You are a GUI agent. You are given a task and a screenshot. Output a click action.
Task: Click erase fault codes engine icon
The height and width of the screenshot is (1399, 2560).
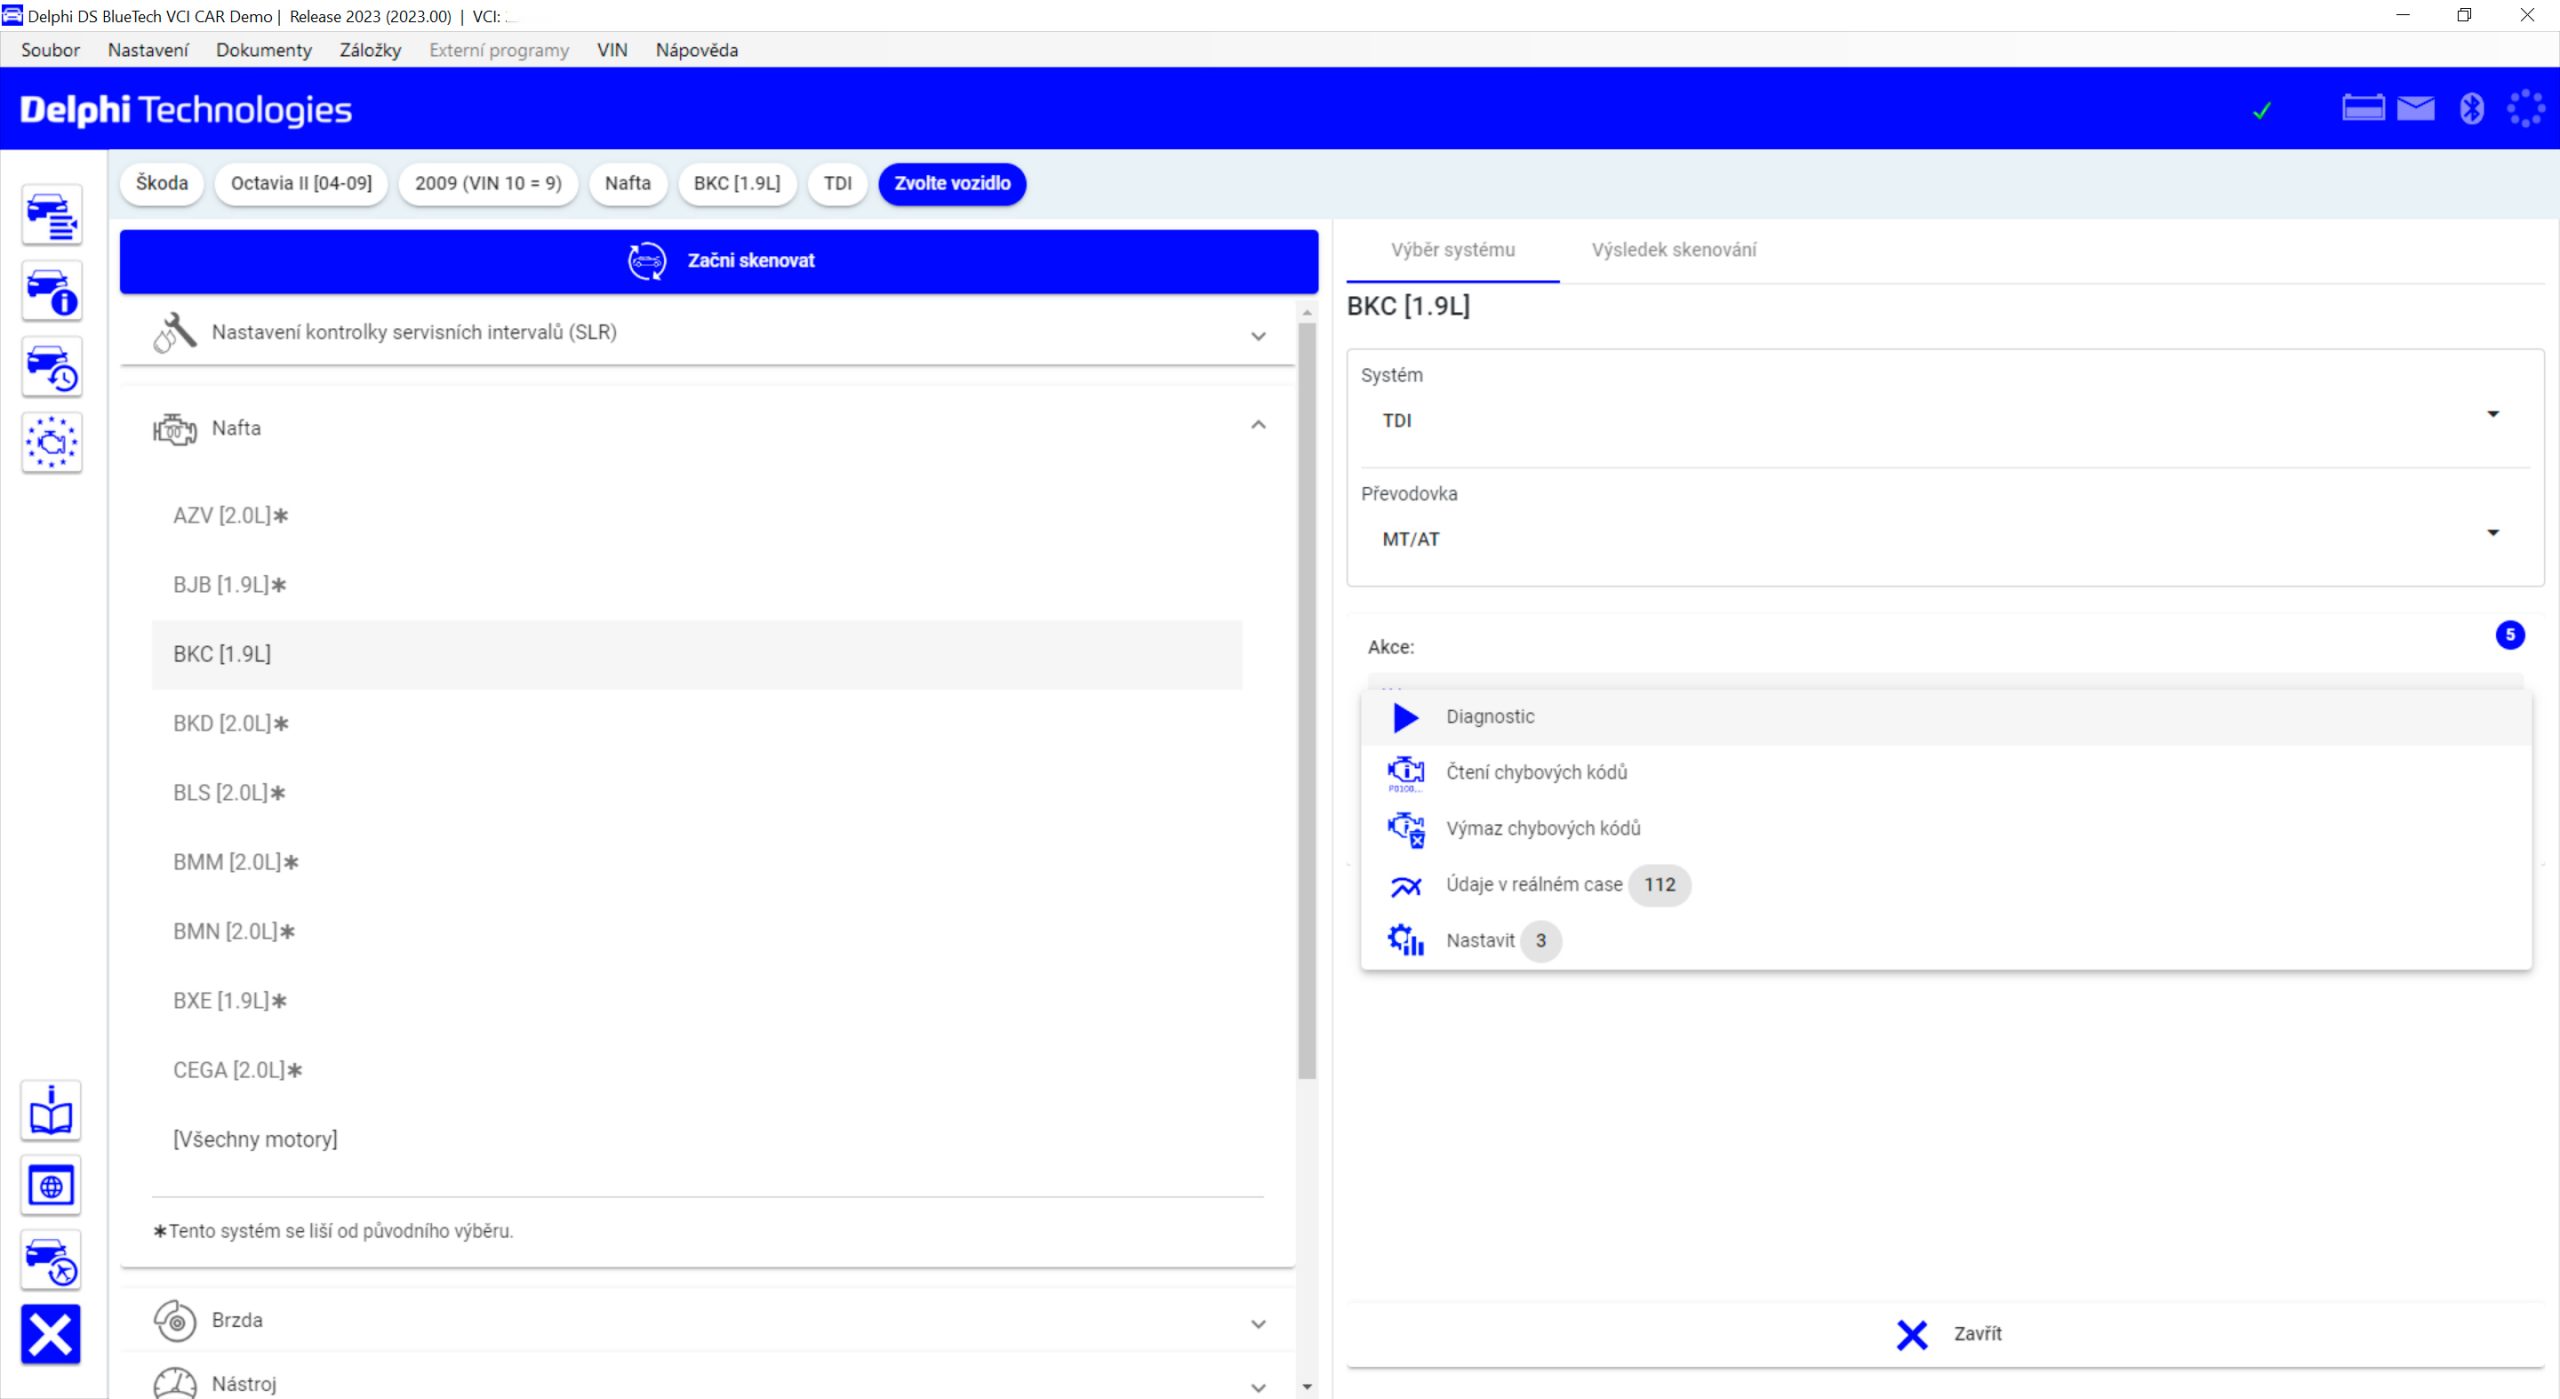(1406, 829)
